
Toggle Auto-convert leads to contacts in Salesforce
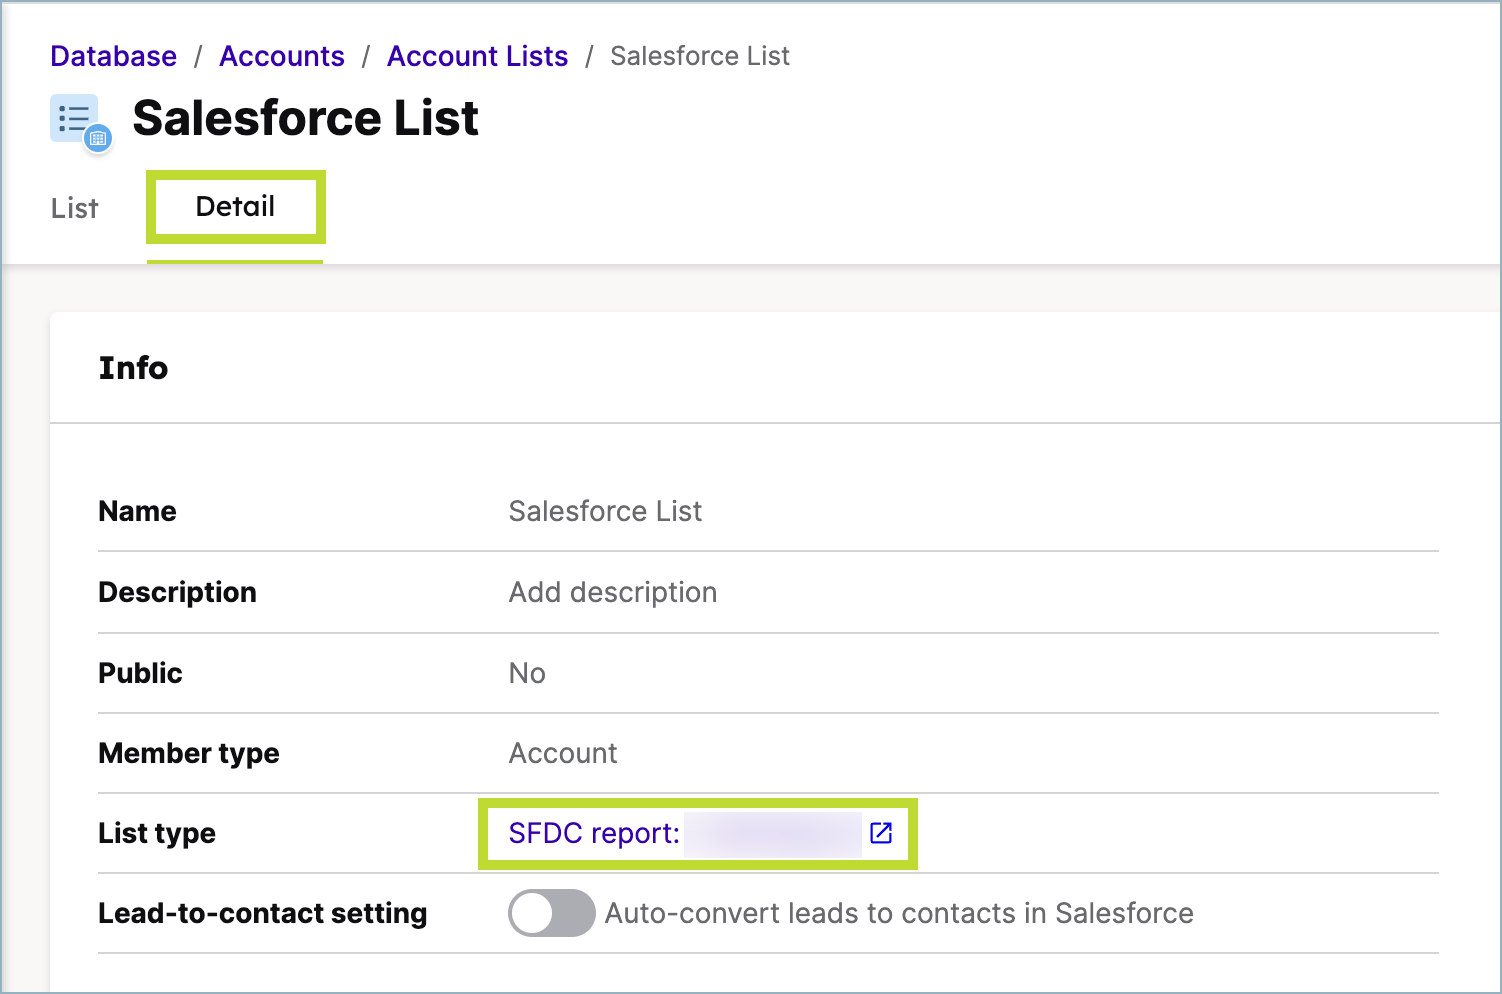[551, 913]
